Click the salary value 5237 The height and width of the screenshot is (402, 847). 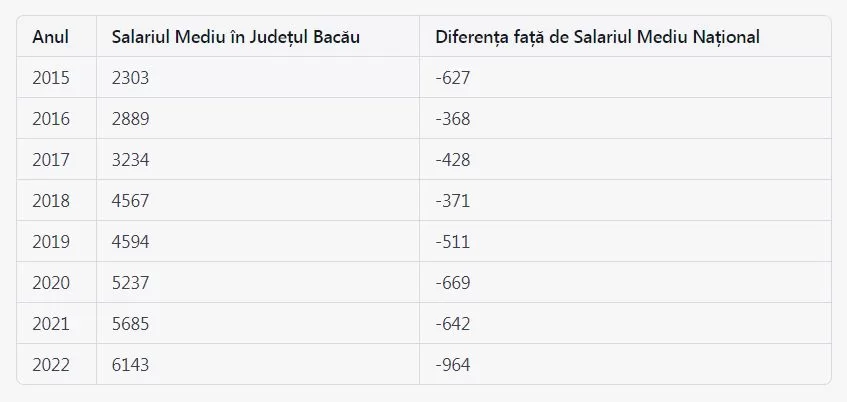pos(130,283)
